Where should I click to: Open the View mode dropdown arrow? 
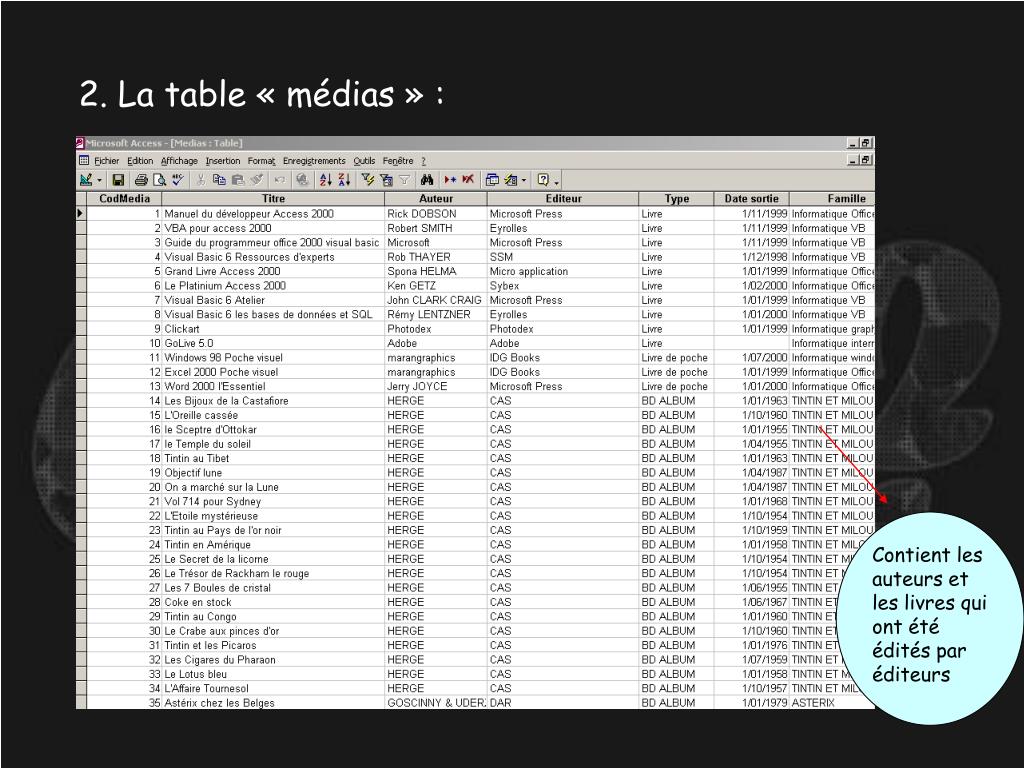pyautogui.click(x=99, y=180)
